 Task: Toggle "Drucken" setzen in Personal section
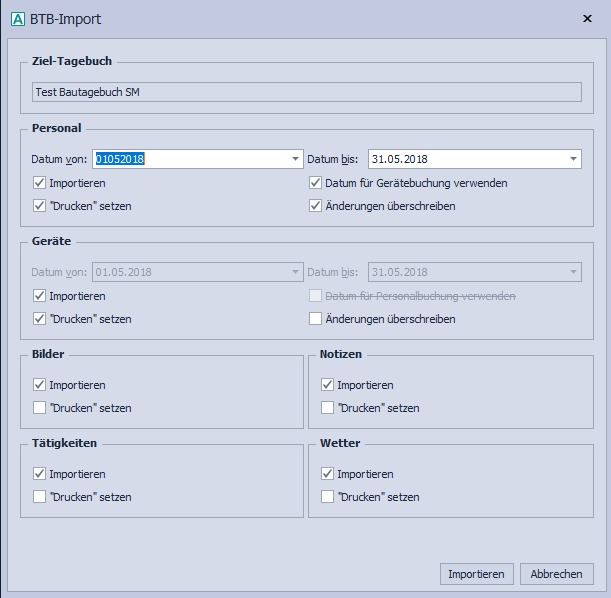click(39, 206)
